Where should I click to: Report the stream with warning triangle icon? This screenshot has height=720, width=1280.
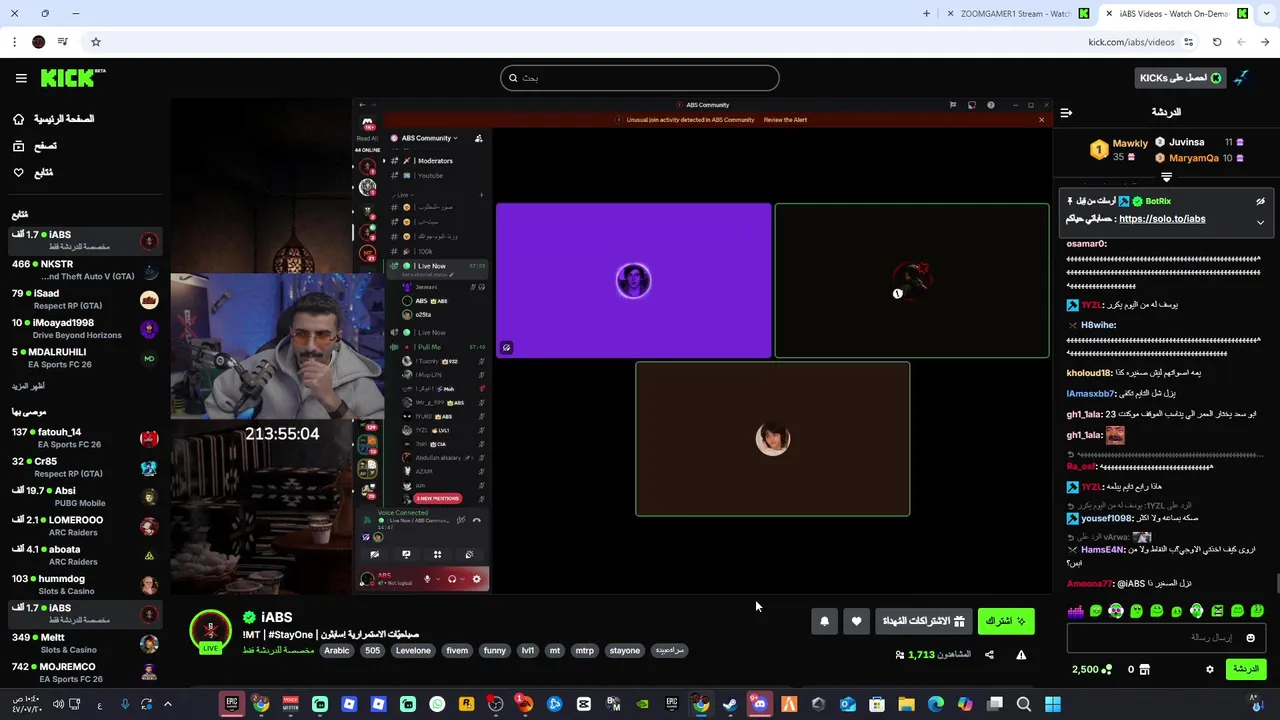pos(1021,655)
